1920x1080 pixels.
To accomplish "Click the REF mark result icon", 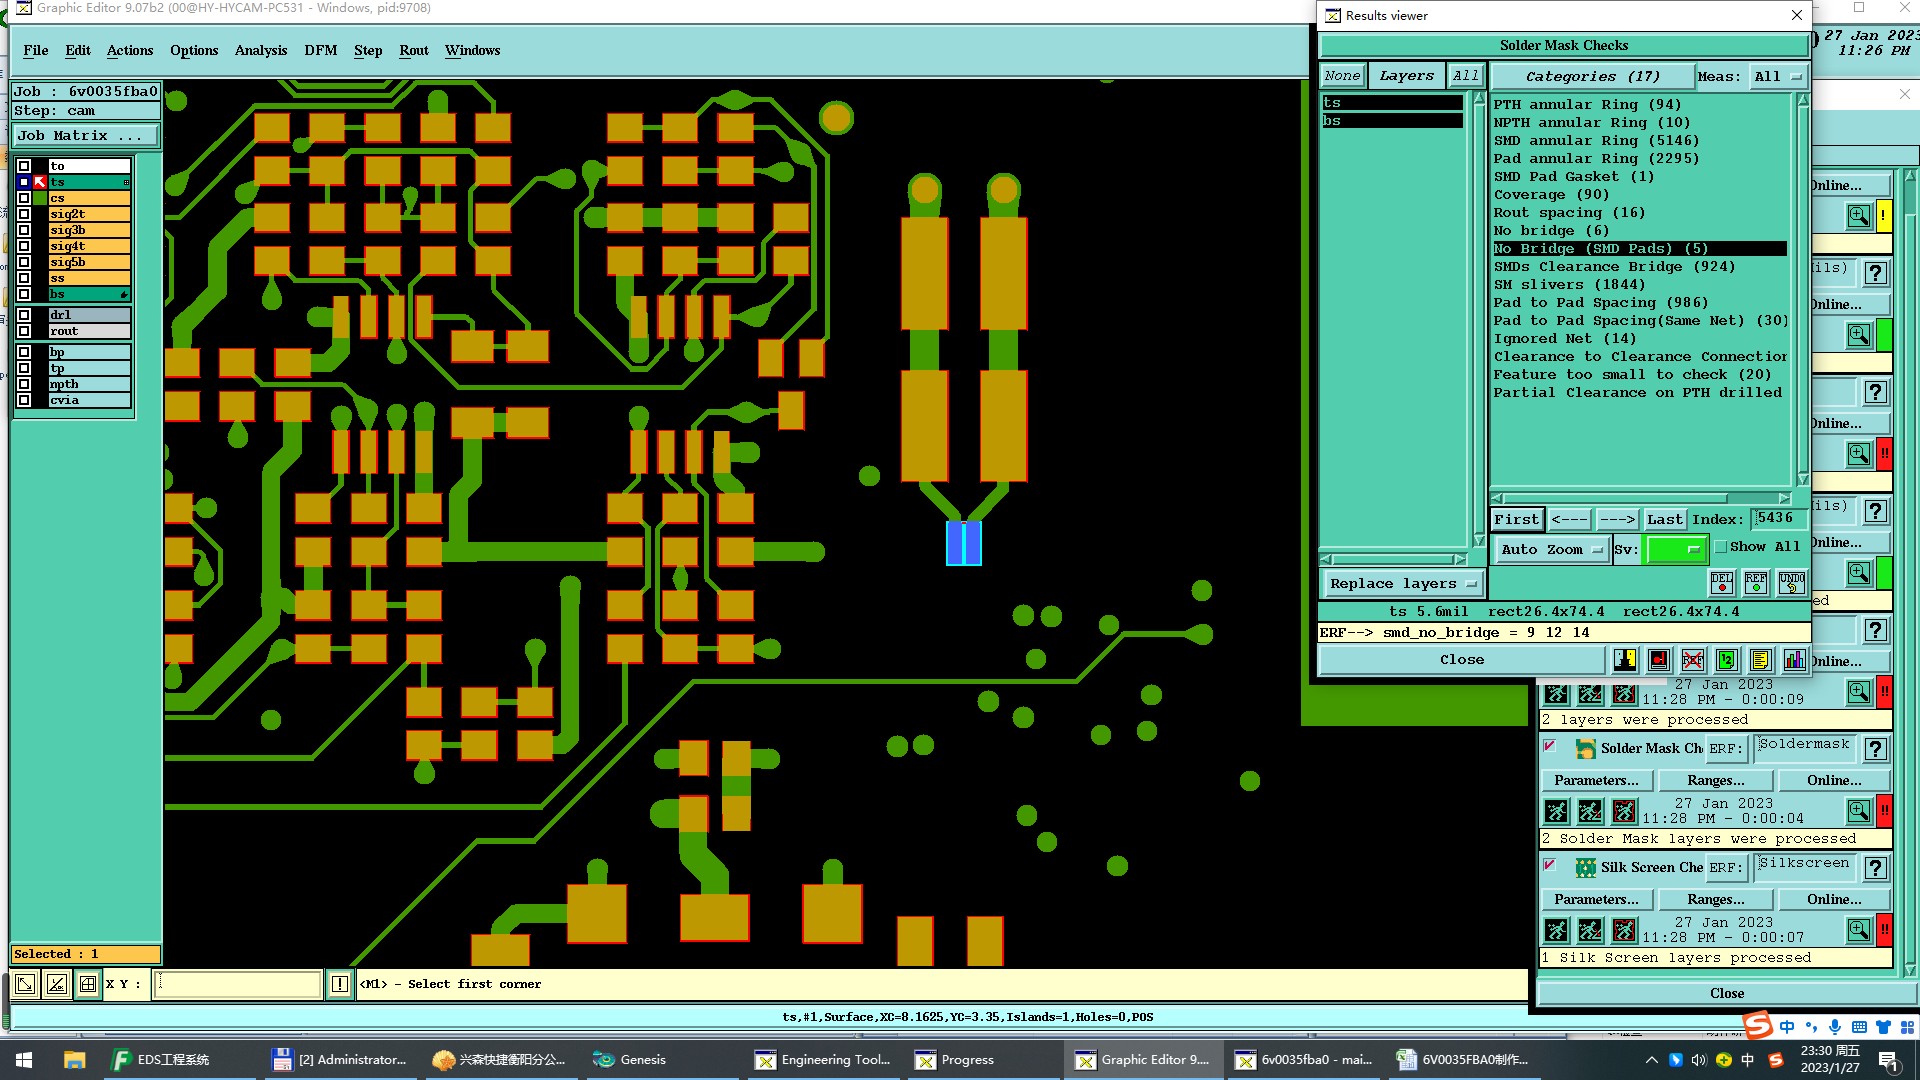I will pos(1755,582).
